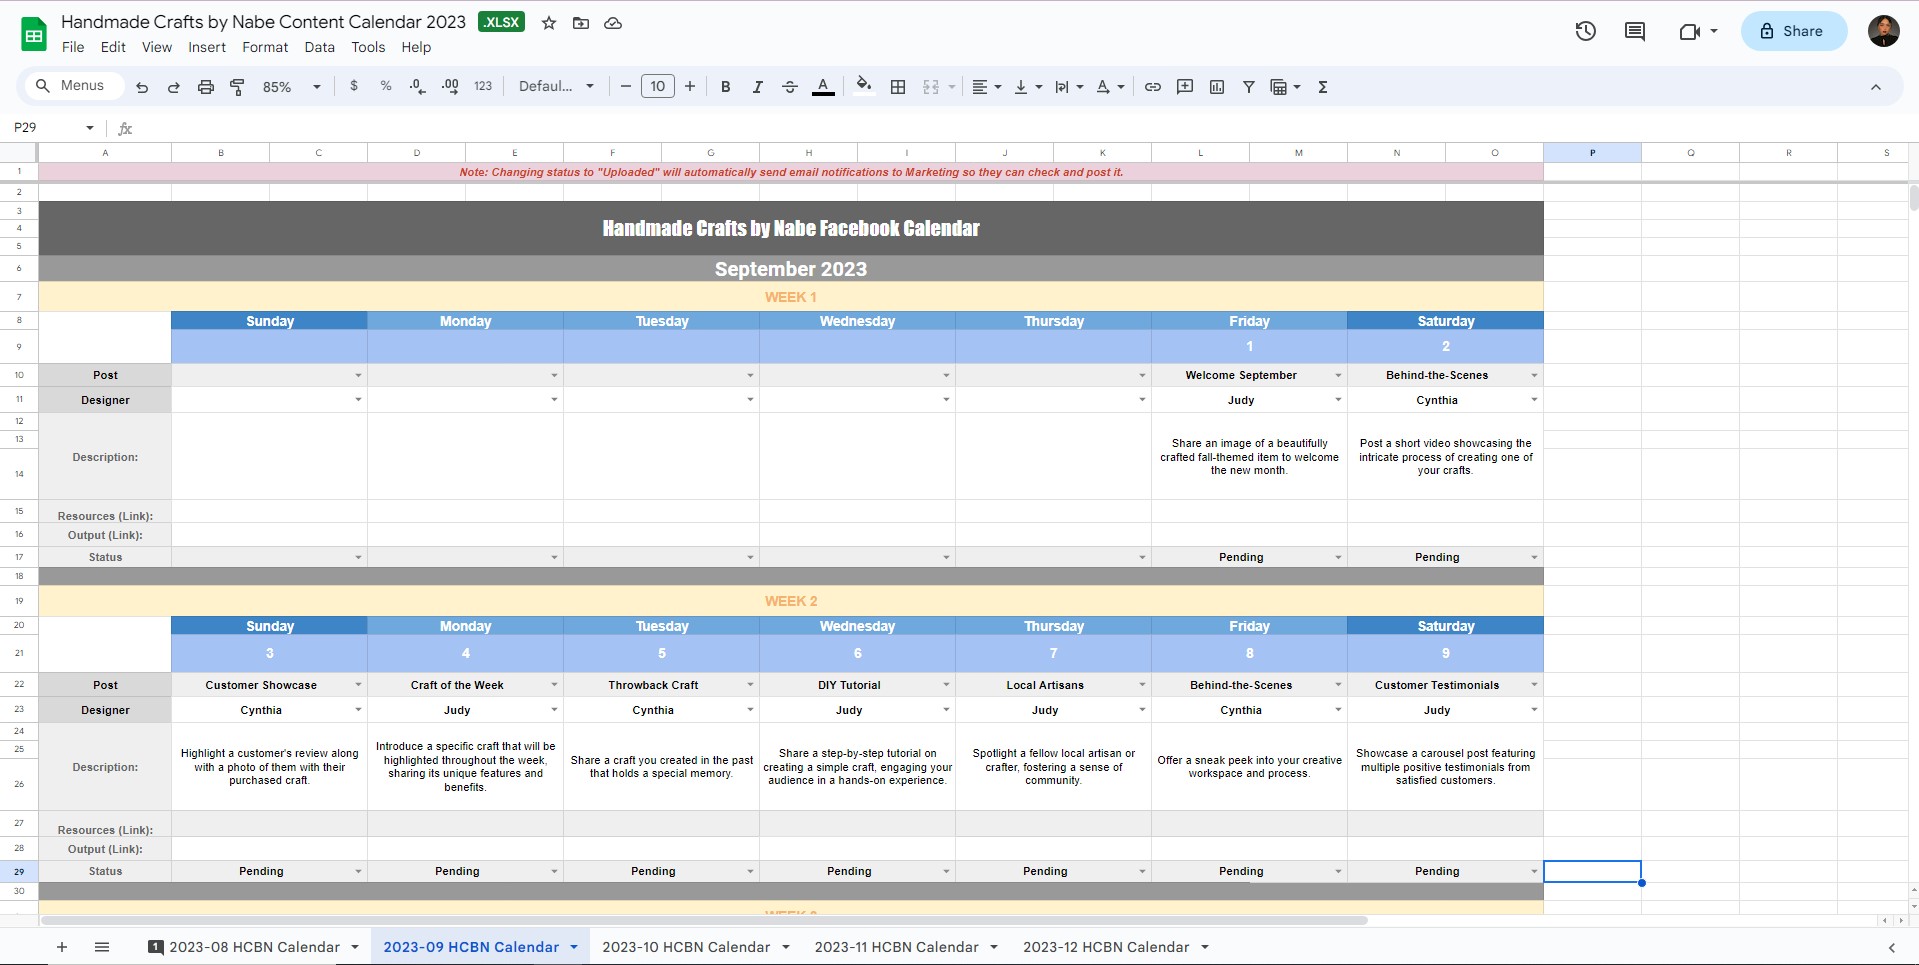This screenshot has height=965, width=1919.
Task: Open the Functions sigma icon
Action: coord(1323,87)
